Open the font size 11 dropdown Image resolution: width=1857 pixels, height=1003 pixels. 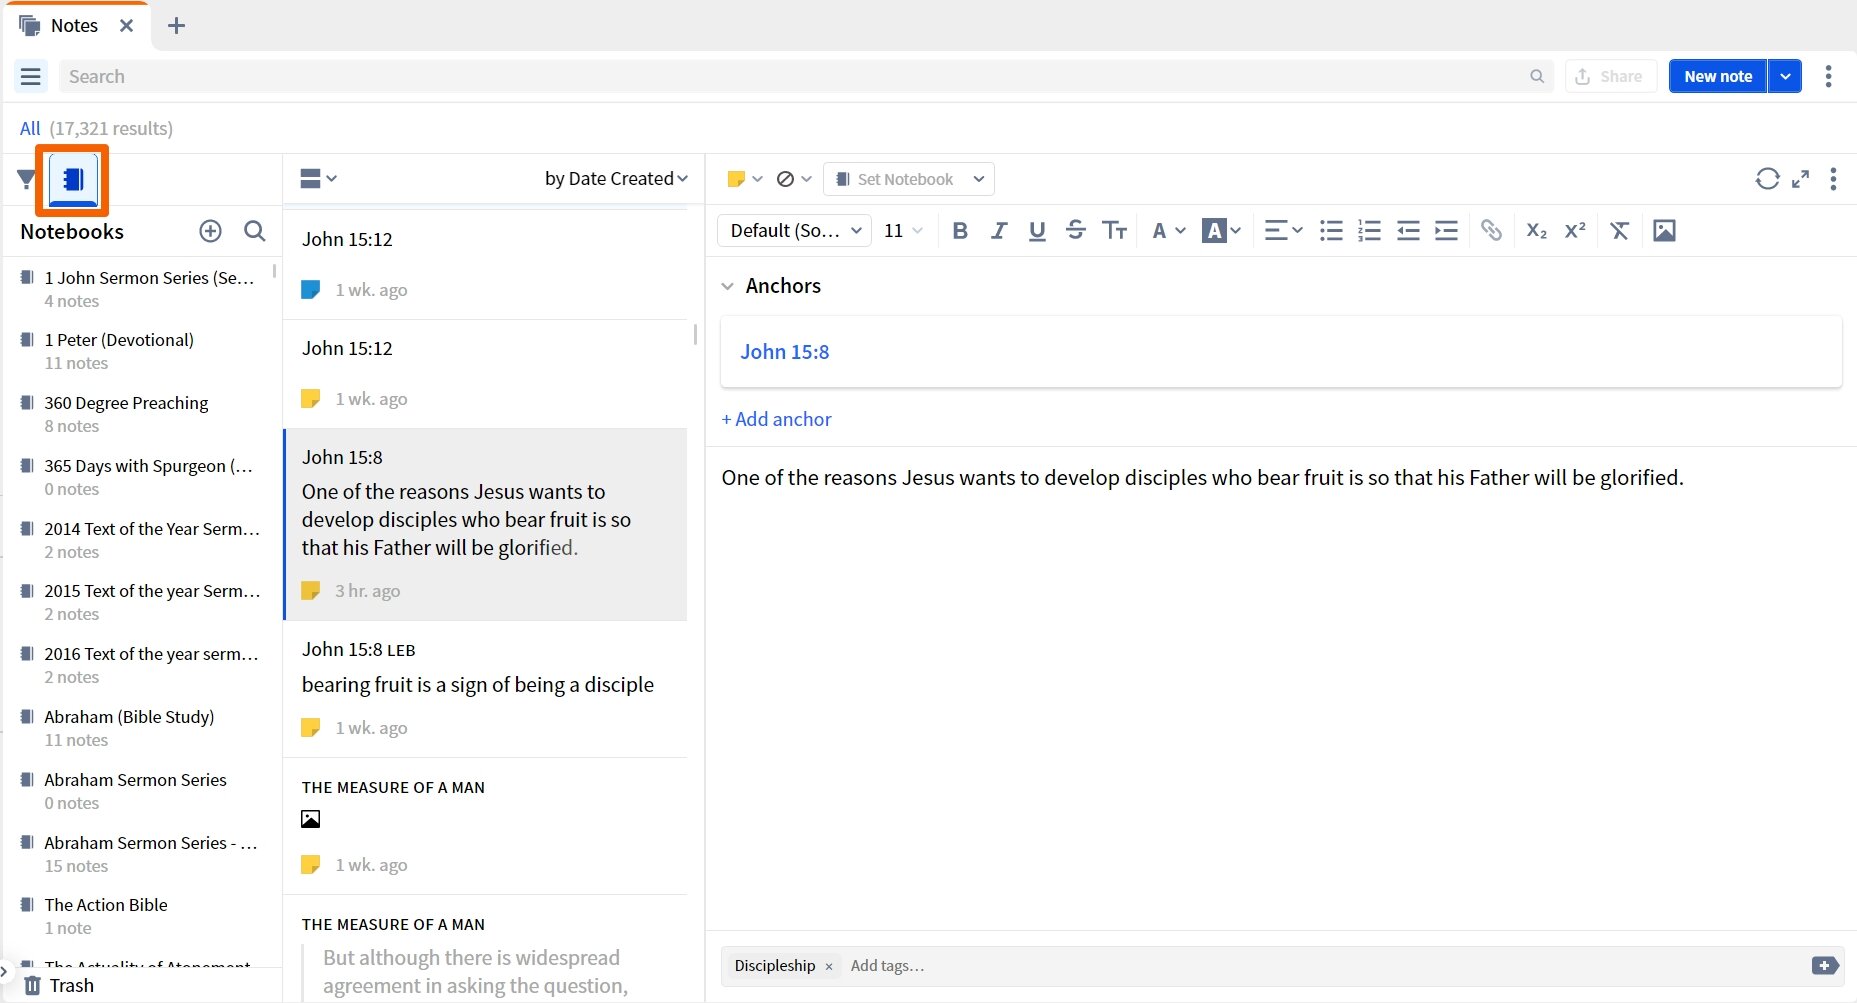pyautogui.click(x=903, y=231)
